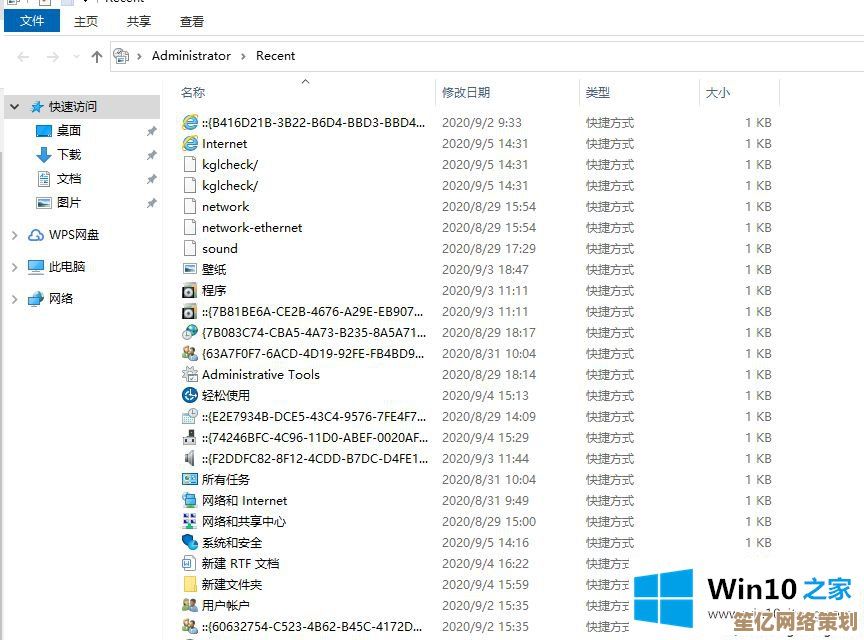Open the 文件 menu tab
This screenshot has height=640, width=864.
(x=32, y=21)
